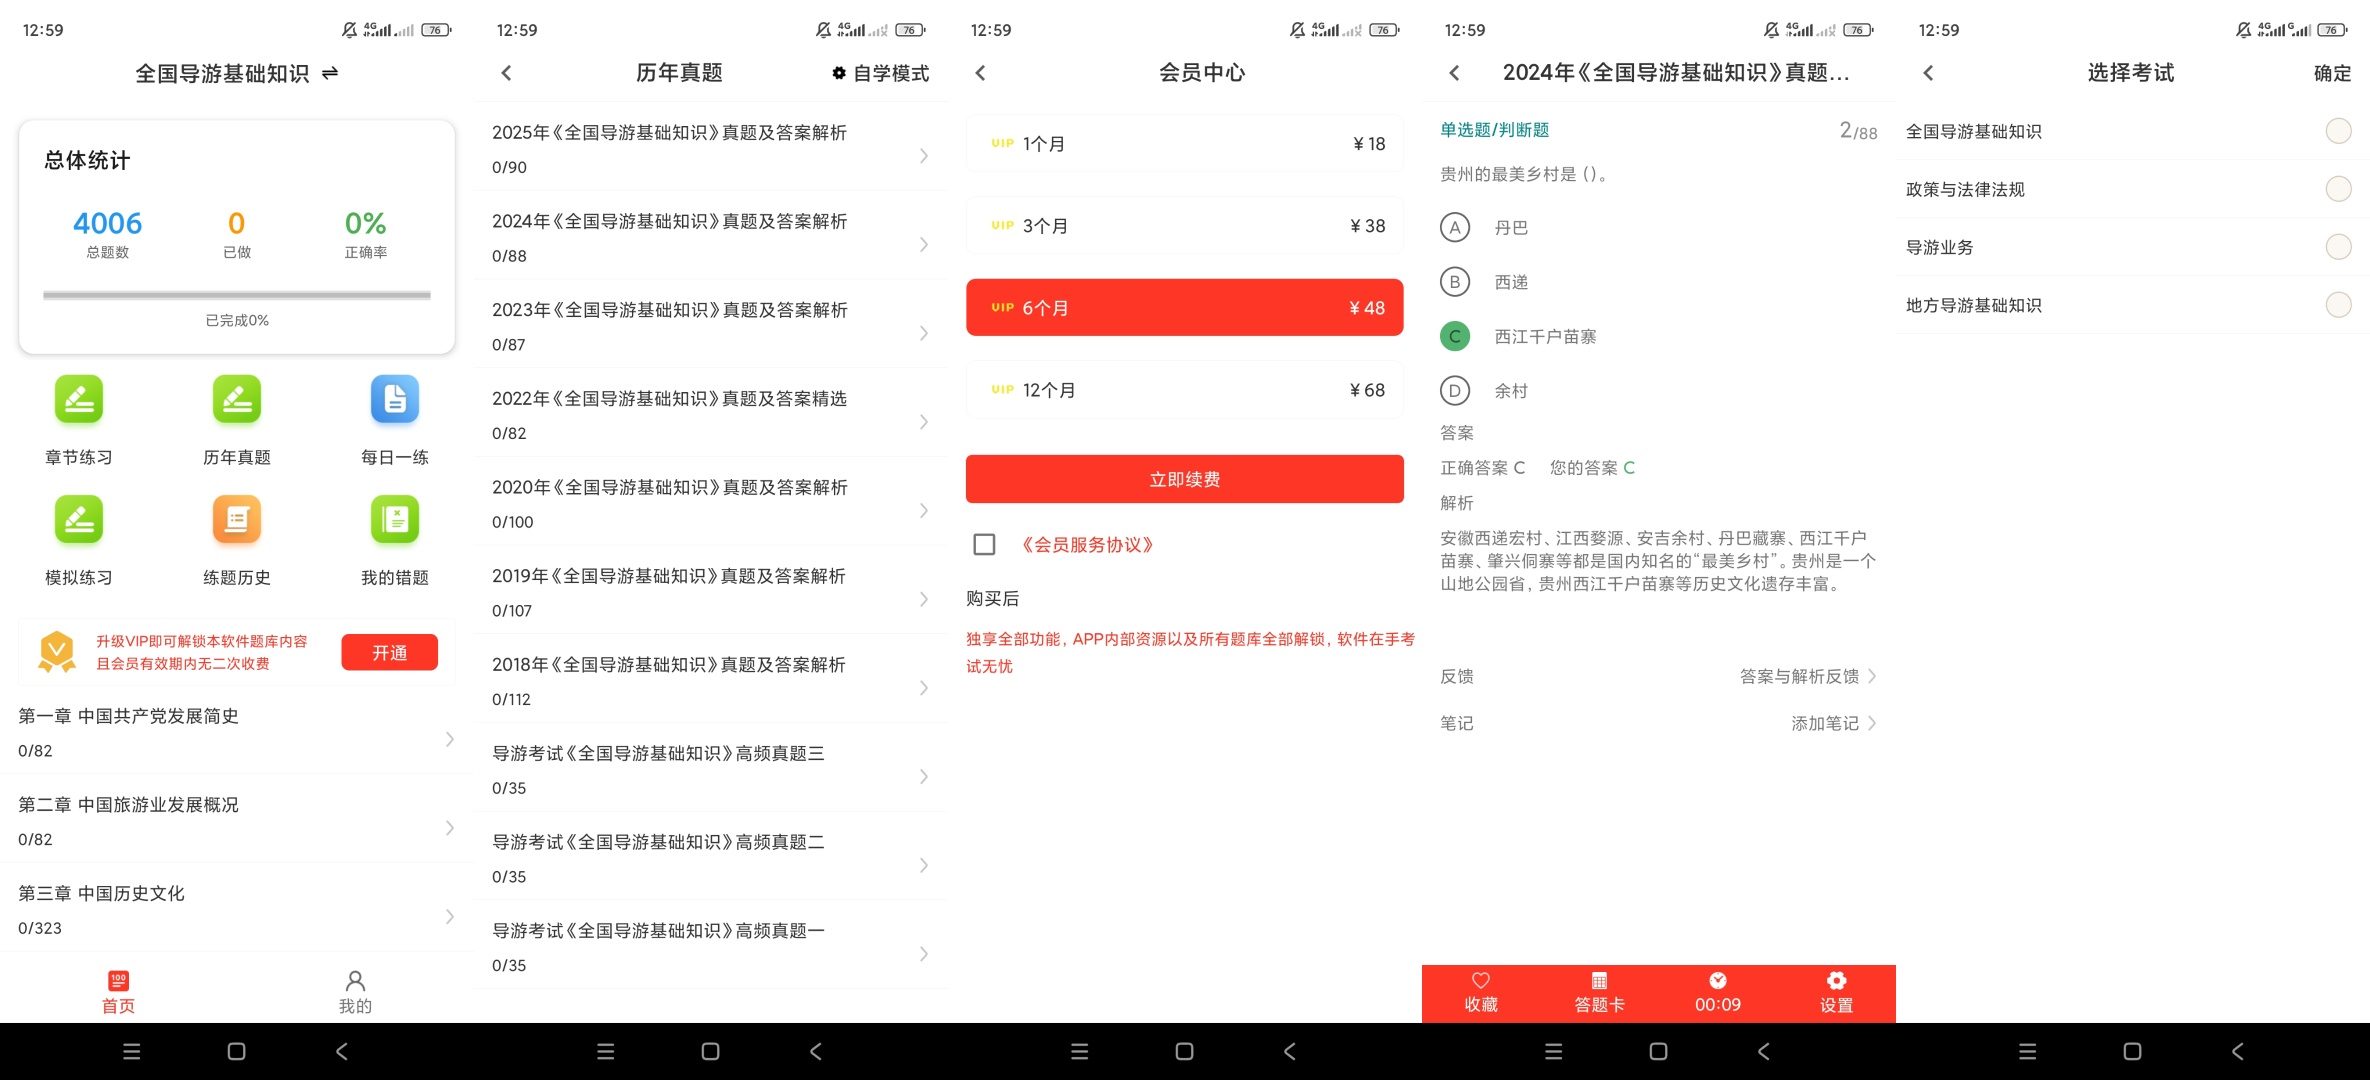Tap the VIP medal badge icon

click(x=57, y=652)
